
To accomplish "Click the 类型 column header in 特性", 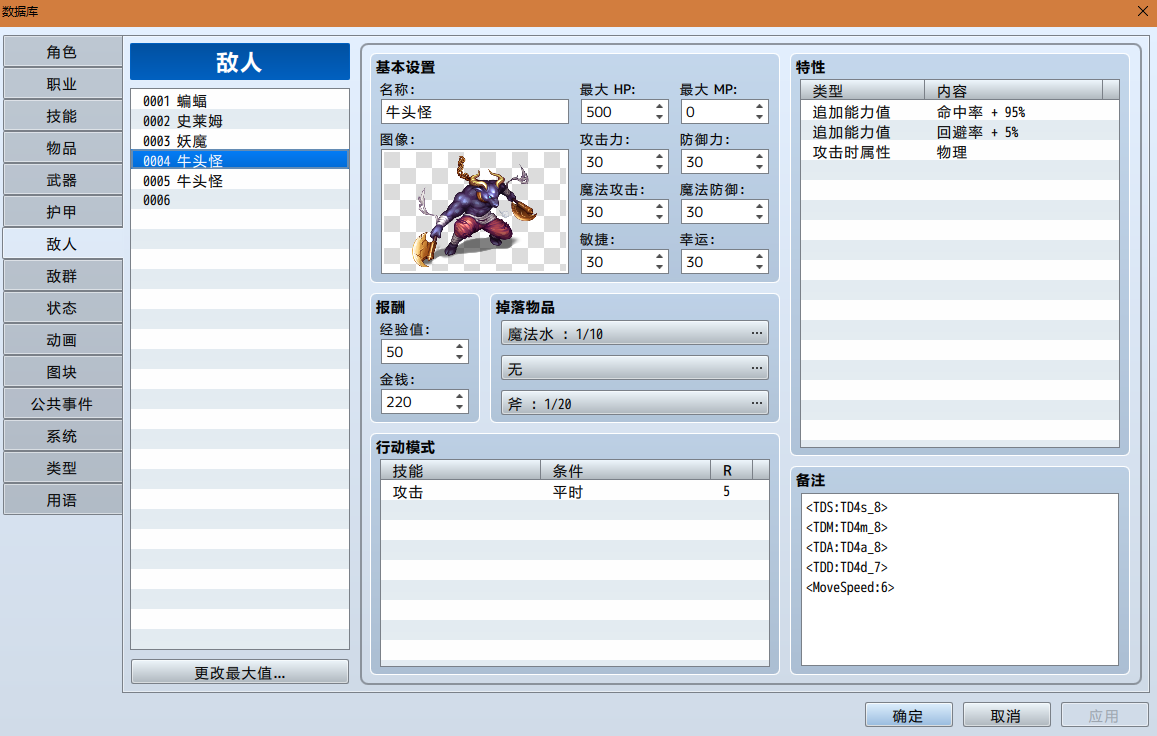I will click(x=863, y=91).
